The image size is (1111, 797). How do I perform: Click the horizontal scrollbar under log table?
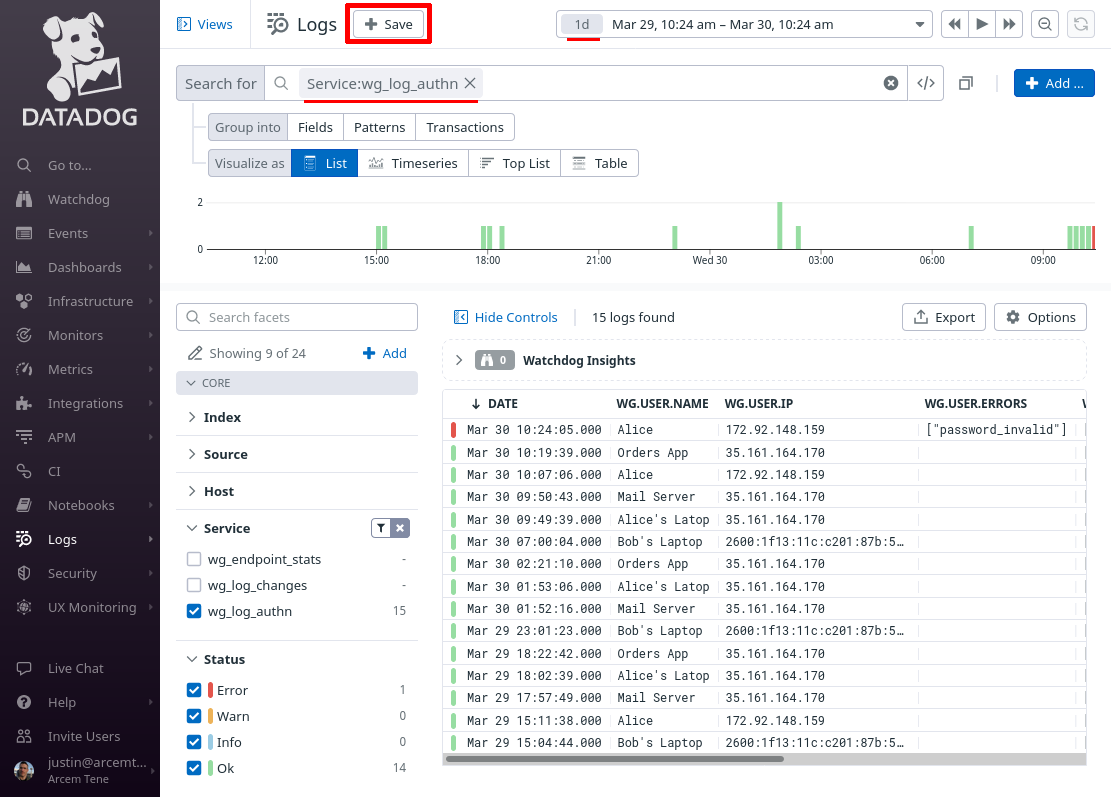614,759
